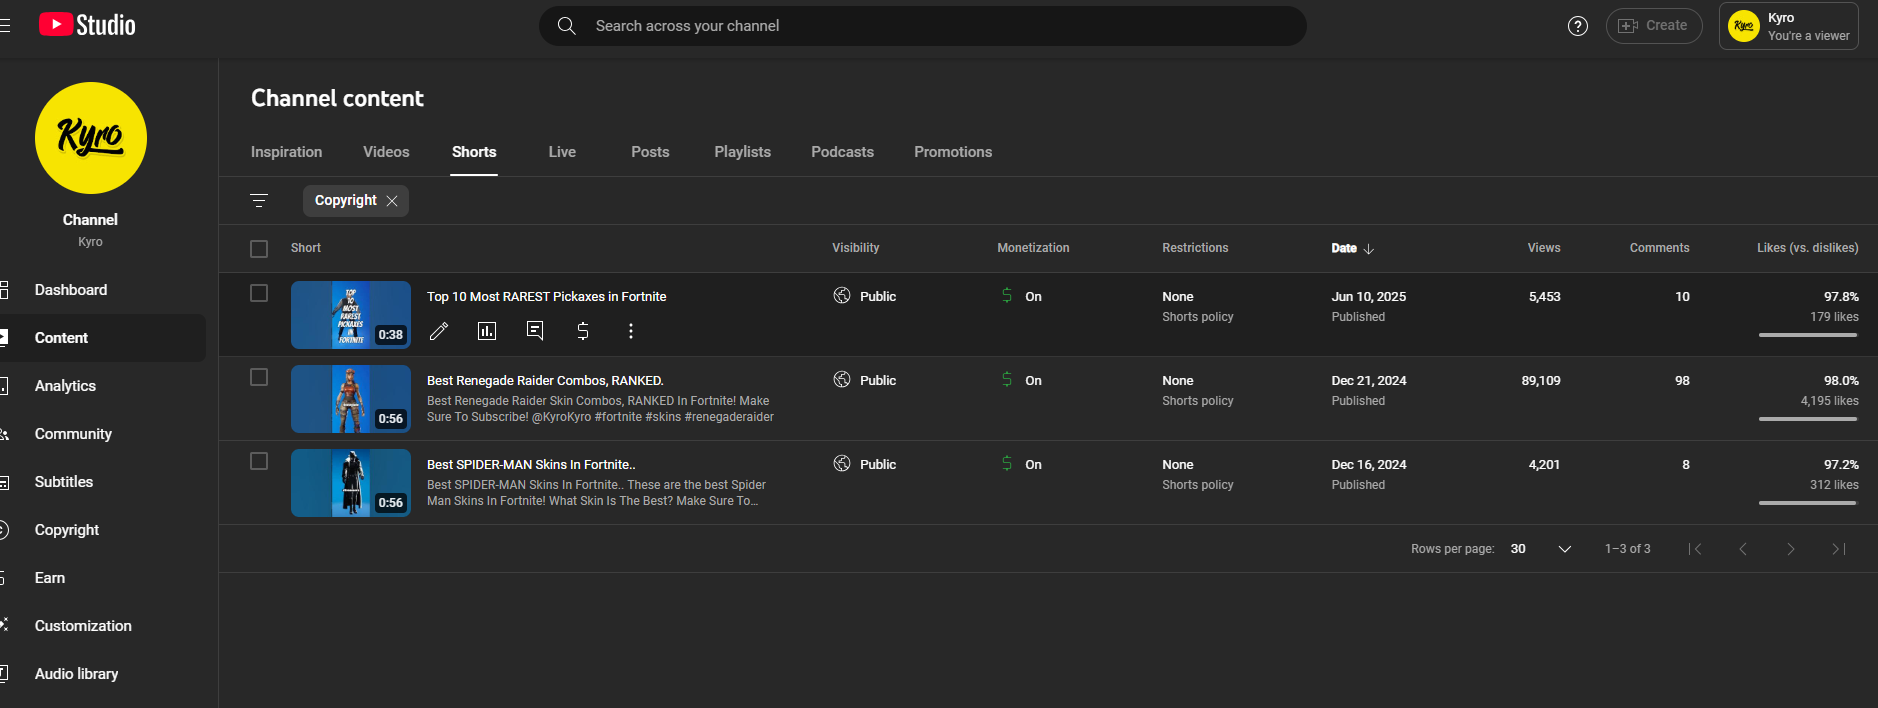Remove the Copyright filter chip
The height and width of the screenshot is (708, 1878).
[x=392, y=201]
